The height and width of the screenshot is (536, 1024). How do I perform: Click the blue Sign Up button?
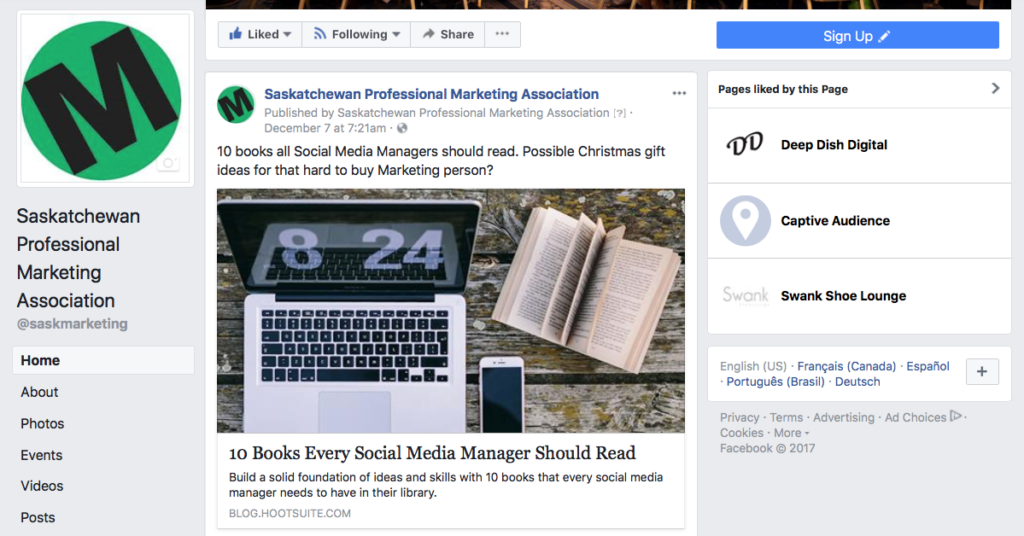pyautogui.click(x=857, y=35)
